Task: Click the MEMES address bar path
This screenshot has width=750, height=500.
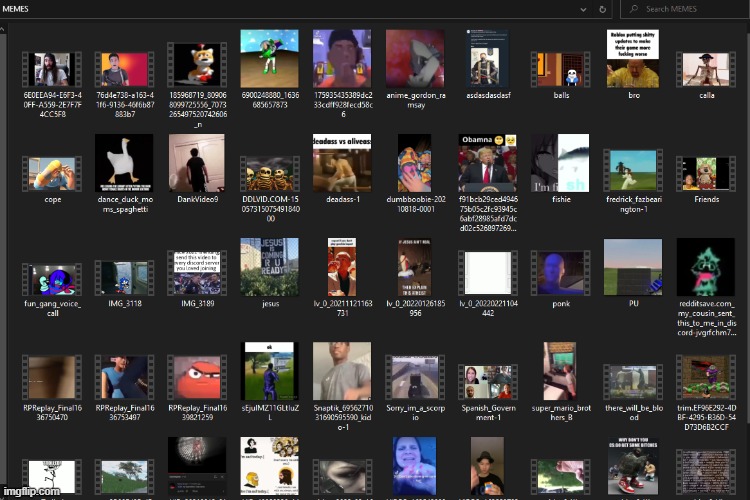Action: click(19, 9)
